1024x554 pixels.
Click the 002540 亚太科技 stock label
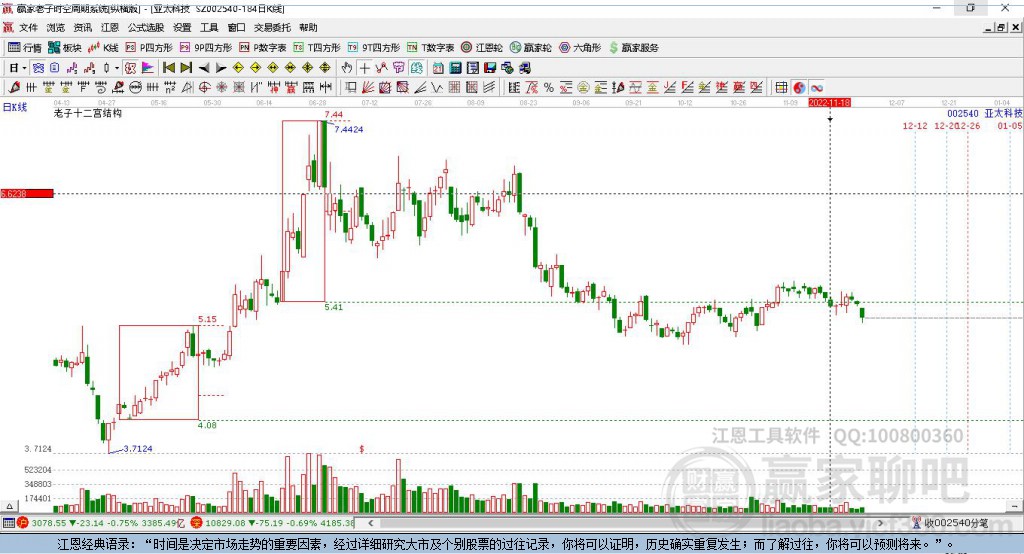coord(985,113)
